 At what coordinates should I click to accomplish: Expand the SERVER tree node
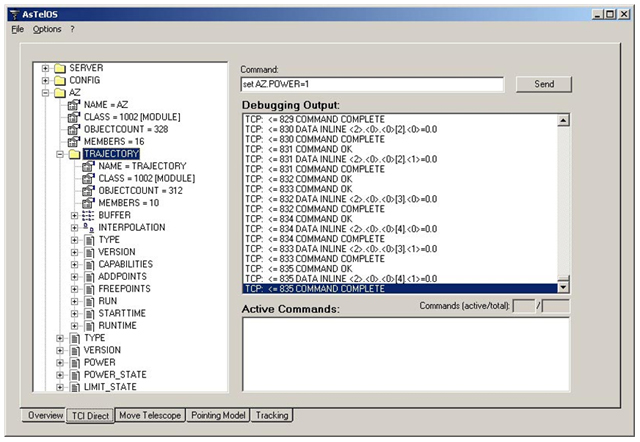tap(46, 68)
